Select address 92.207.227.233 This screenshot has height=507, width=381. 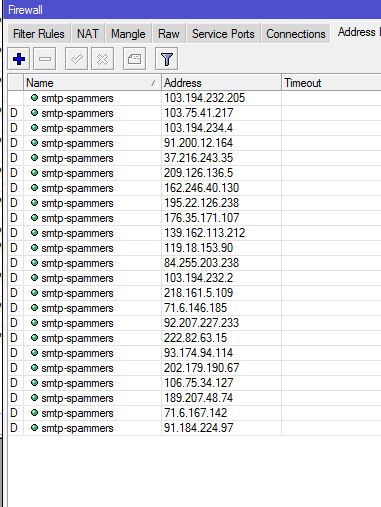(201, 323)
